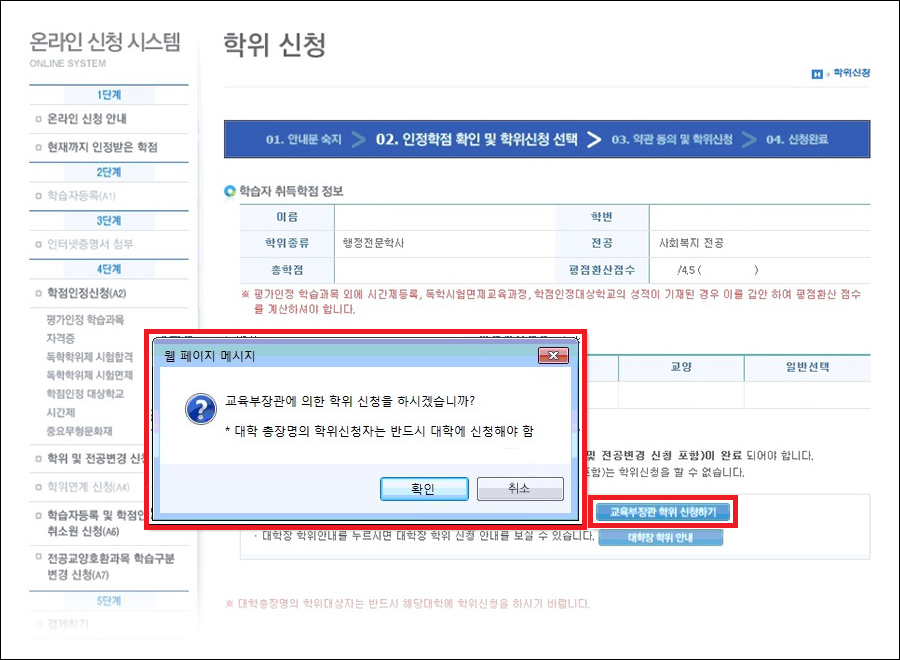Click the bullet icon beside 학습자 취득학점 정보
The width and height of the screenshot is (900, 660).
[230, 191]
